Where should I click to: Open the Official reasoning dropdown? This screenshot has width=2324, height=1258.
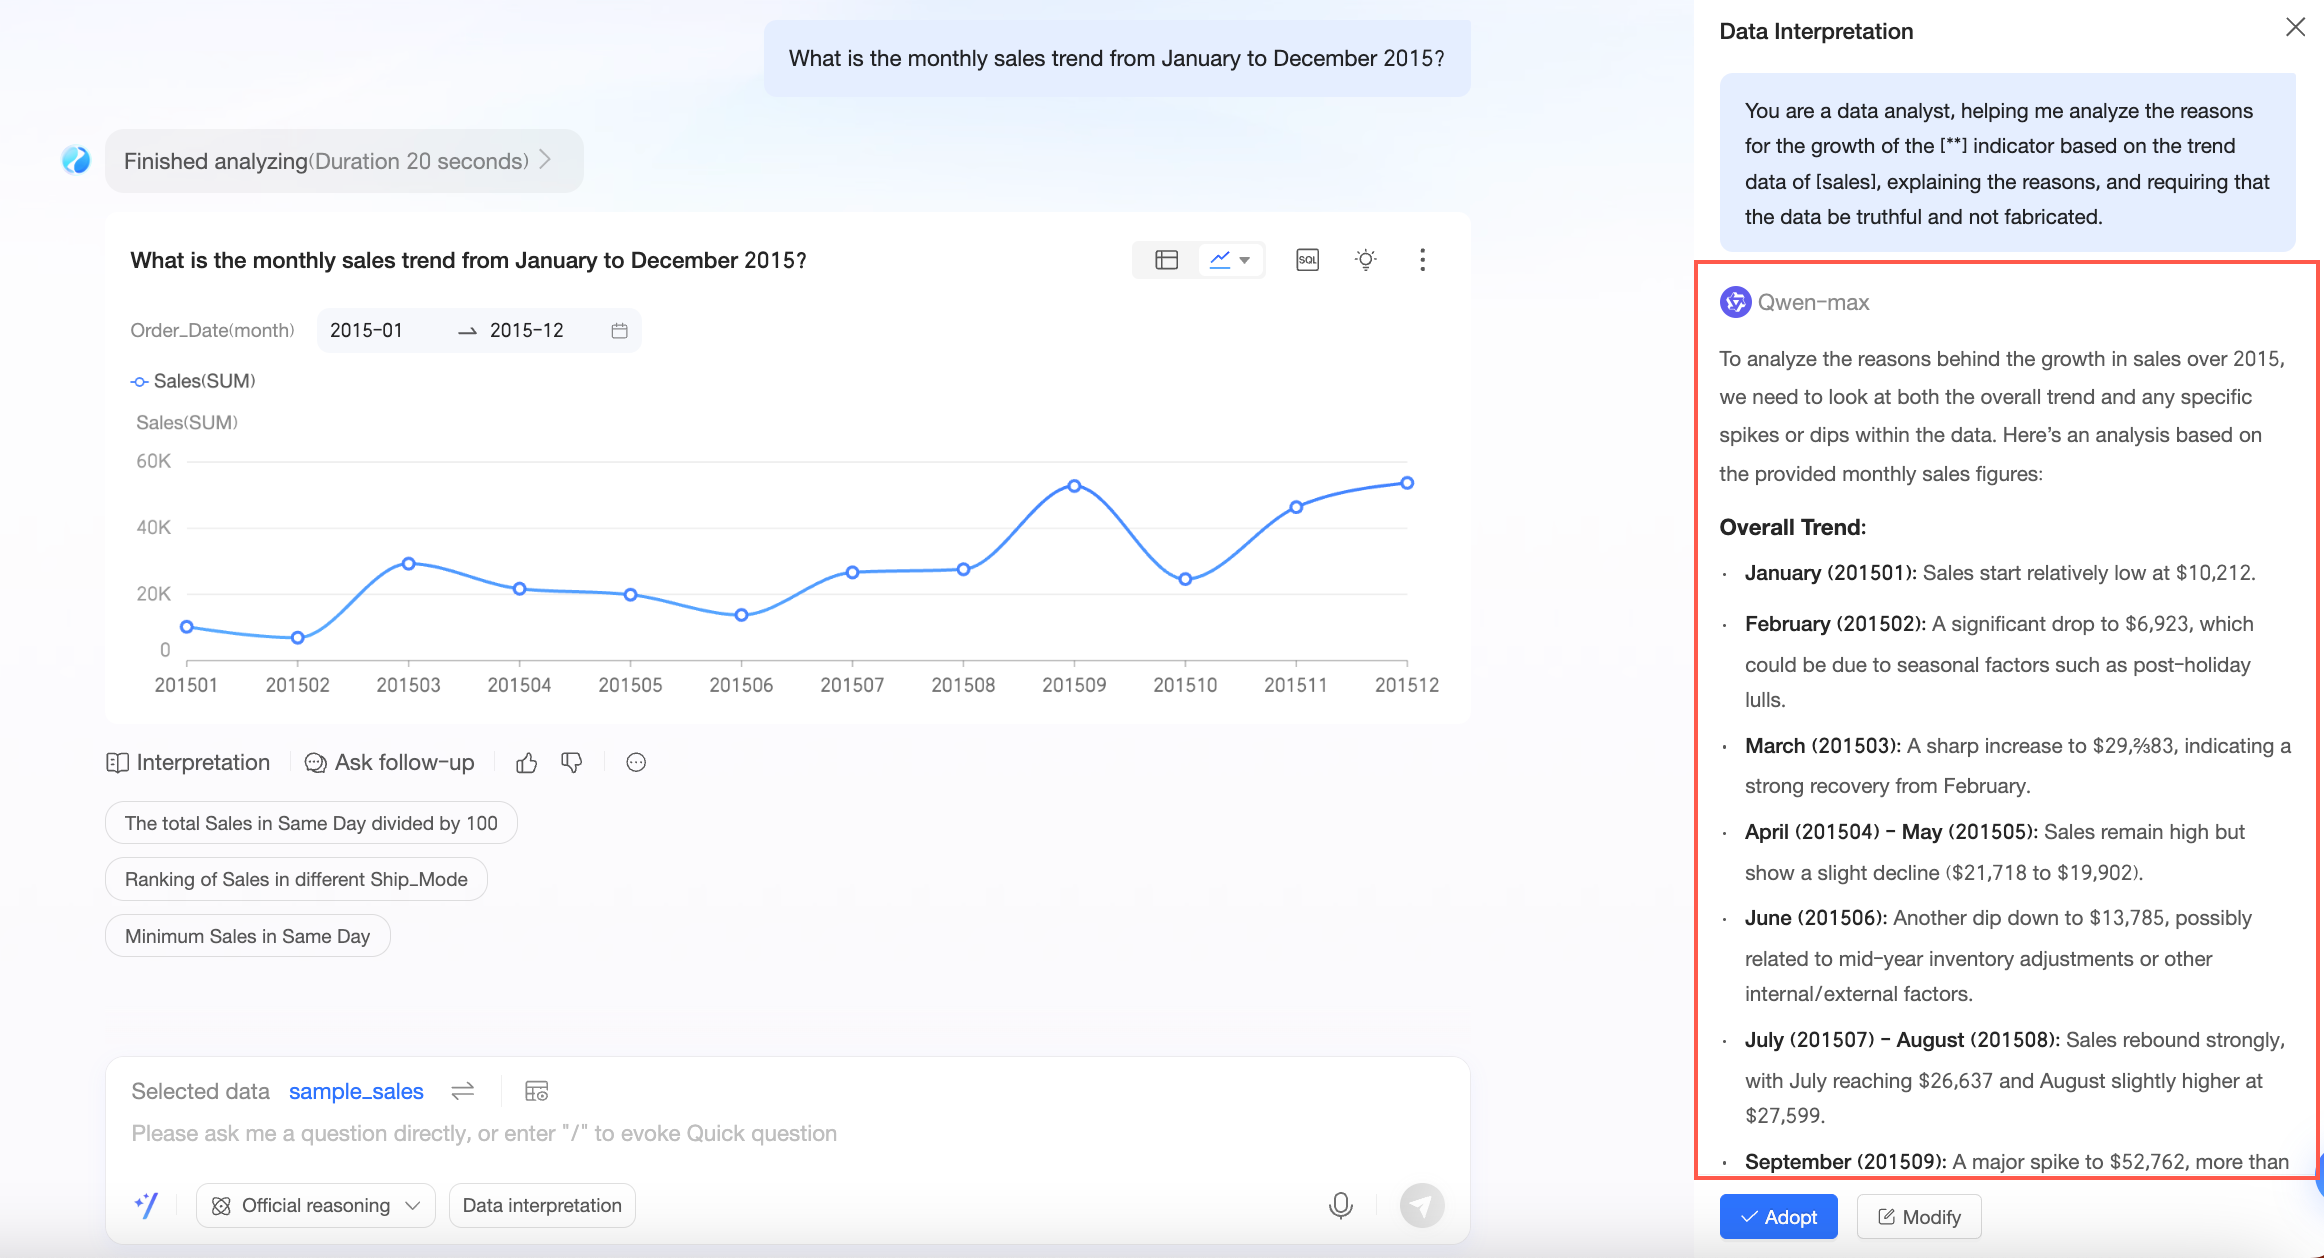click(x=316, y=1205)
